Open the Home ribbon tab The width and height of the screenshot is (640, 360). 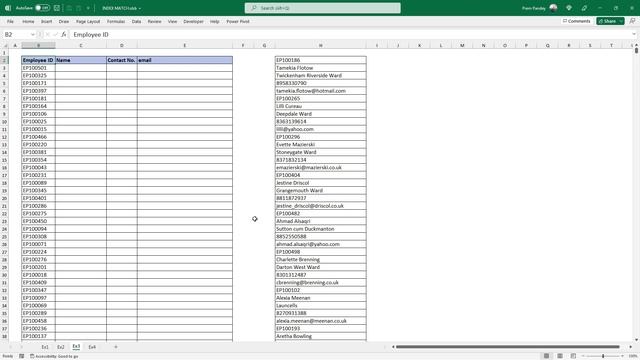(28, 21)
